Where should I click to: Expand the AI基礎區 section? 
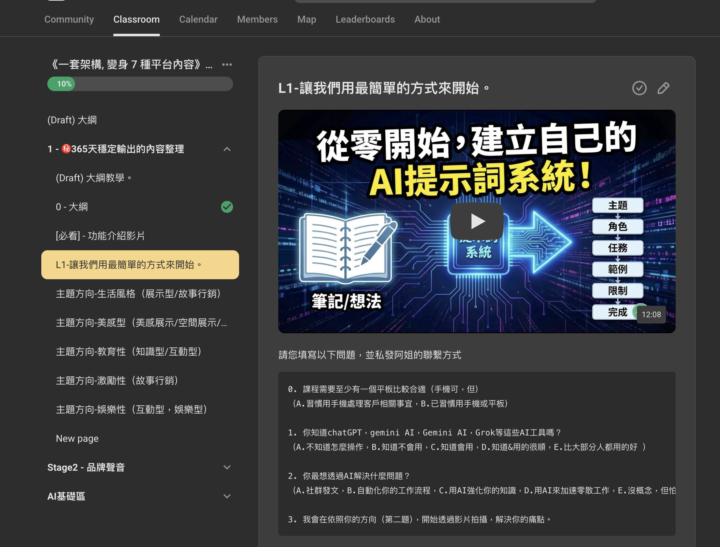pos(227,496)
